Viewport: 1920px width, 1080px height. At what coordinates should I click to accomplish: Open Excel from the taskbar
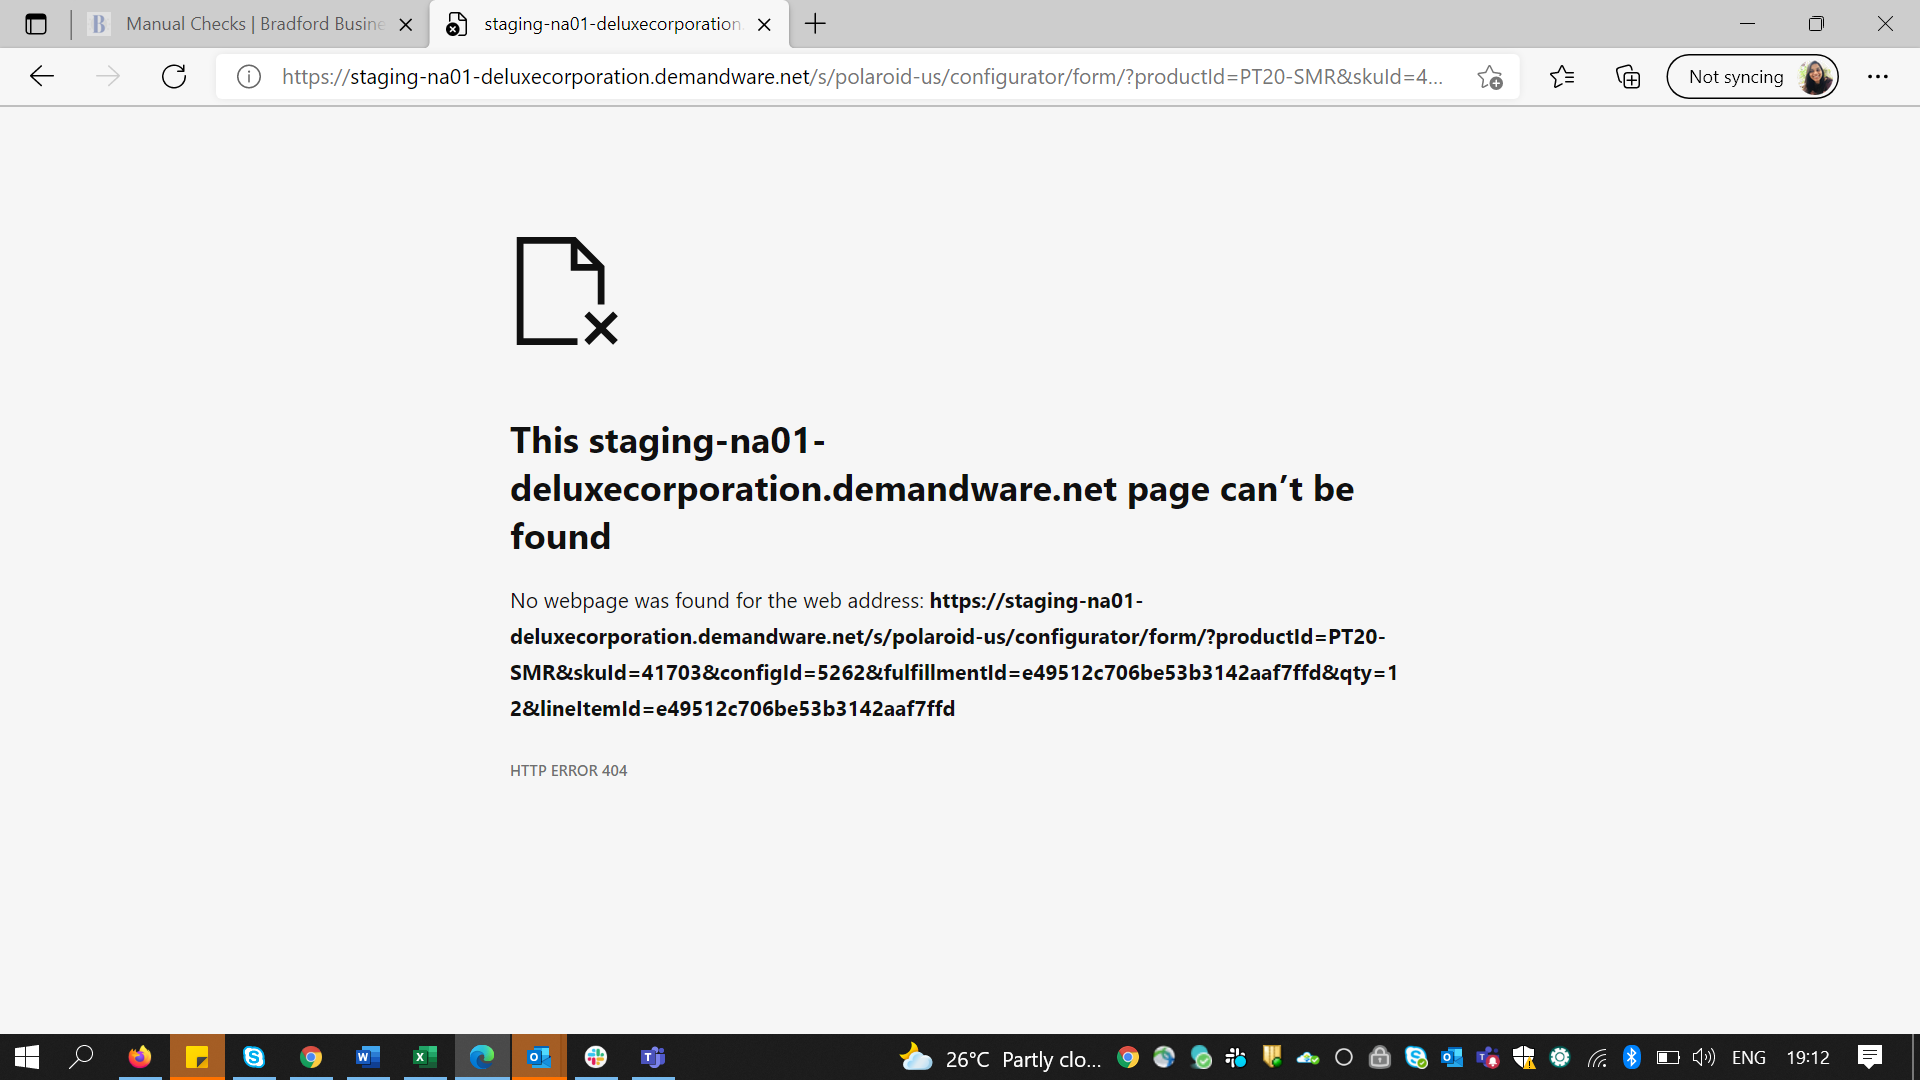pyautogui.click(x=425, y=1057)
